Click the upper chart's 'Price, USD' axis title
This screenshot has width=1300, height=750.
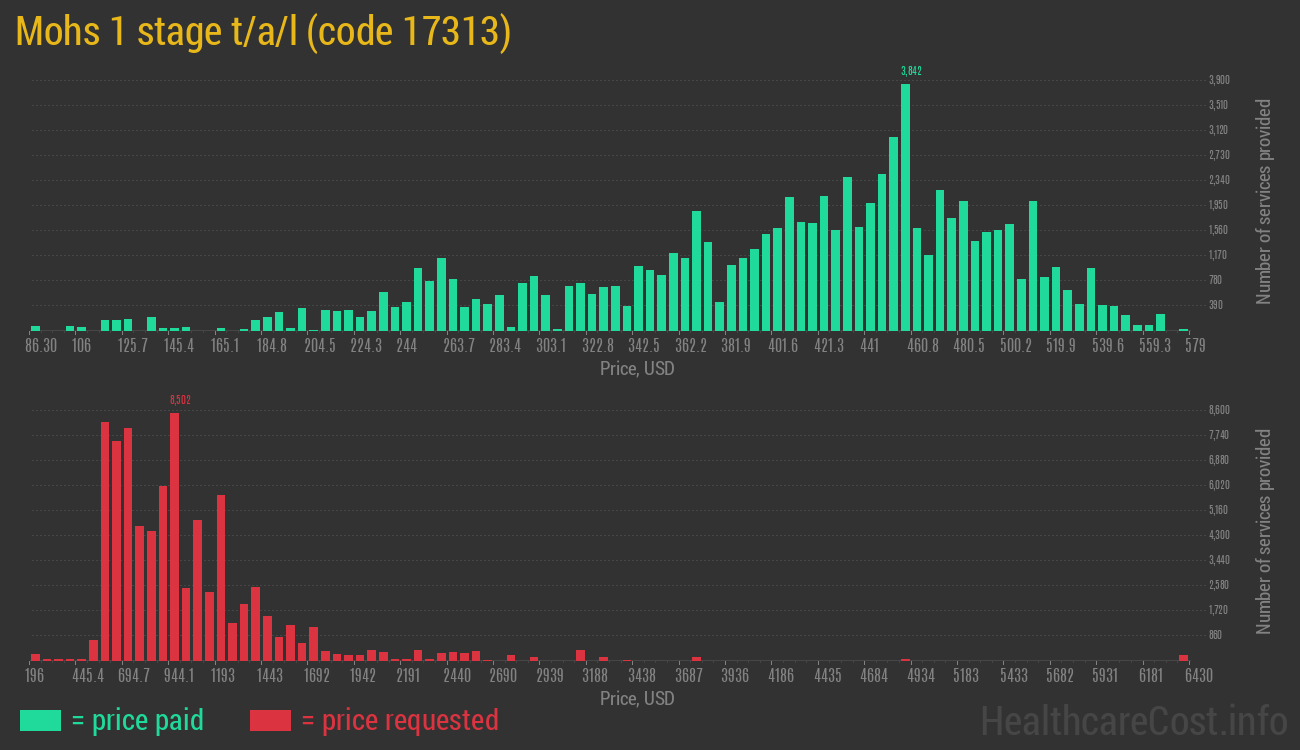(637, 369)
